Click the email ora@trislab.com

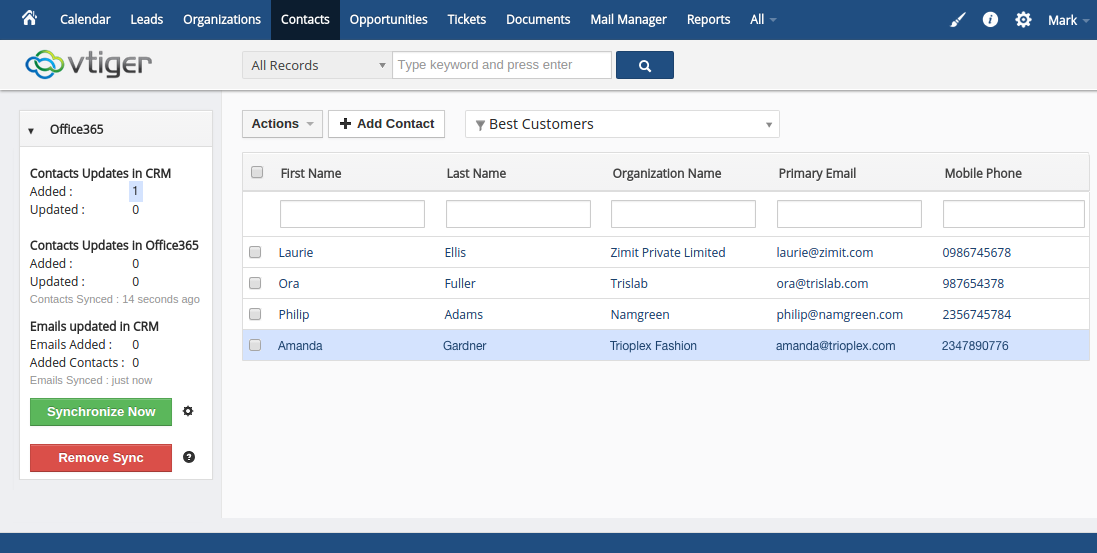[x=822, y=284]
